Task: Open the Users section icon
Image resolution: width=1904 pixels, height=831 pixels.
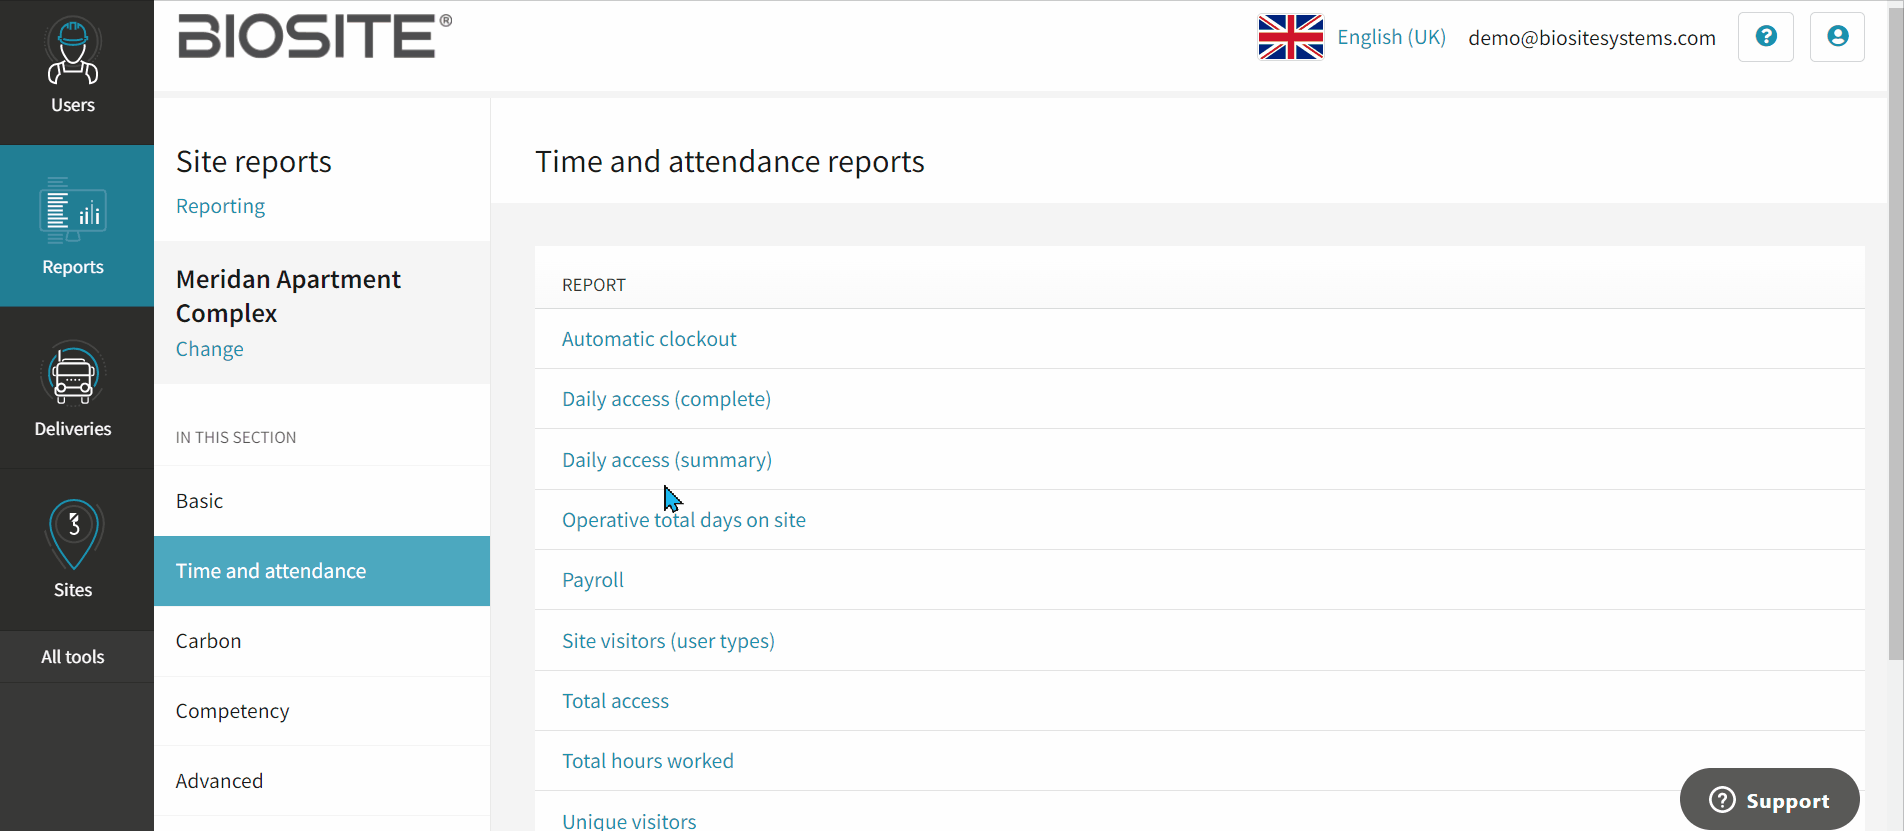Action: pyautogui.click(x=73, y=52)
